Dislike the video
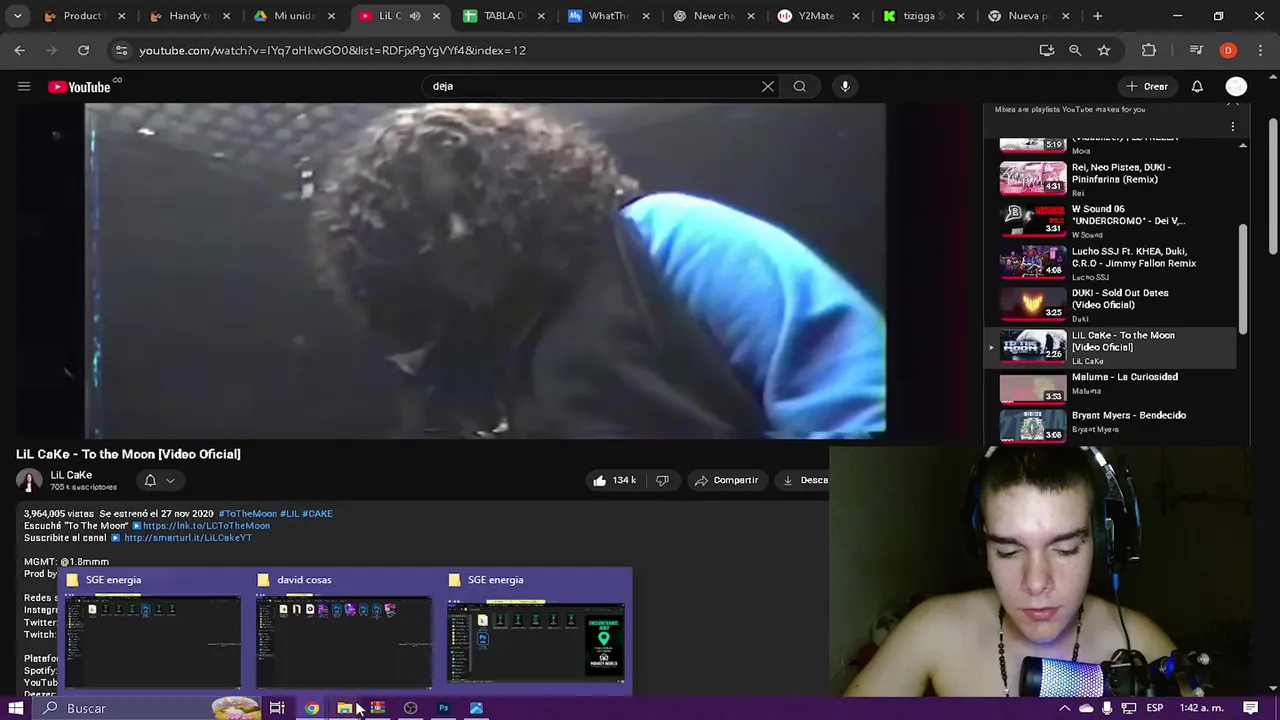 662,480
